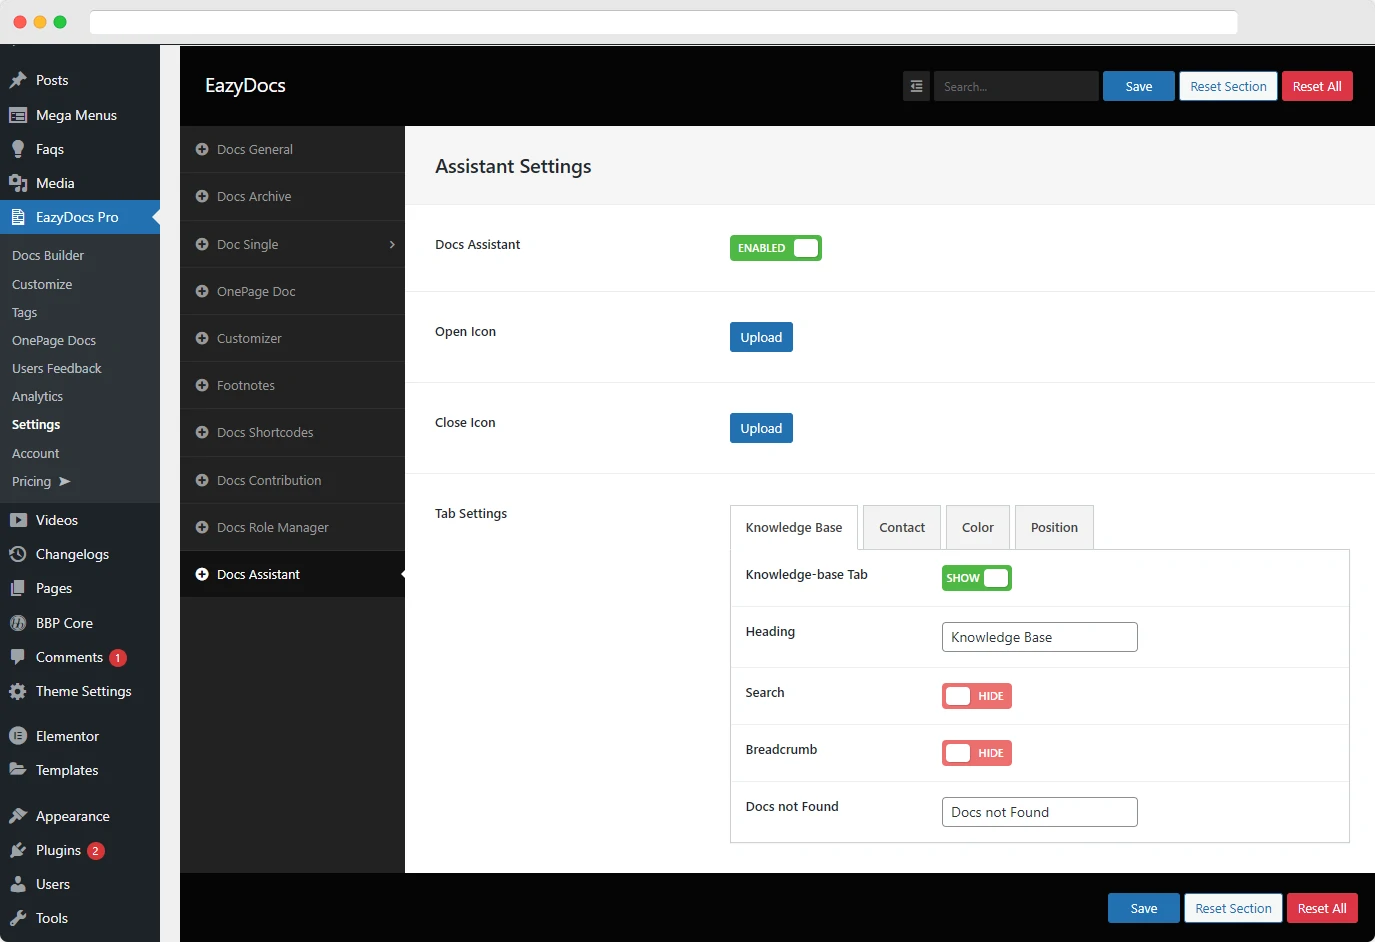Disable the Docs Assistant toggle
The width and height of the screenshot is (1375, 942).
[775, 248]
